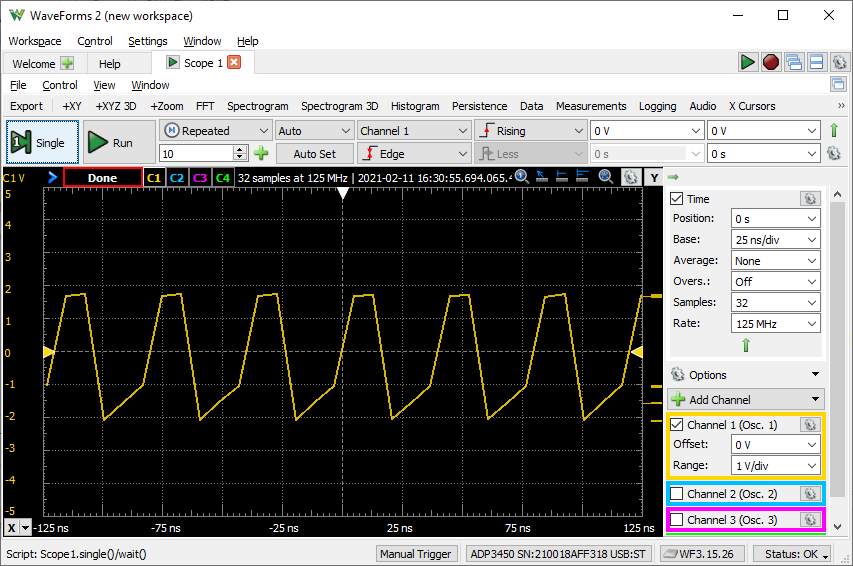The width and height of the screenshot is (853, 566).
Task: Open plot options gear above graph
Action: (x=630, y=177)
